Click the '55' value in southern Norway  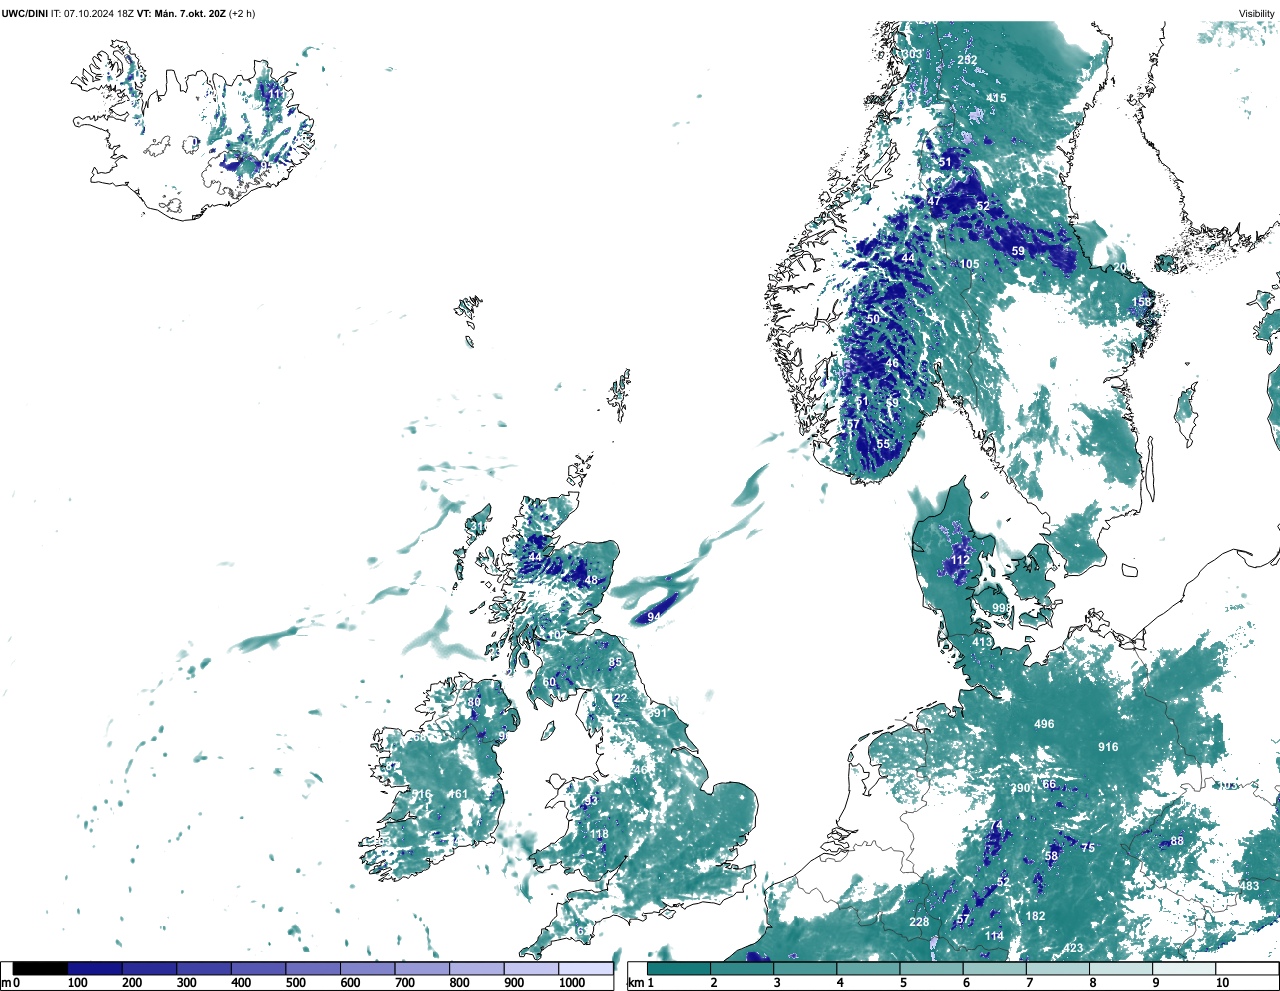[x=883, y=445]
